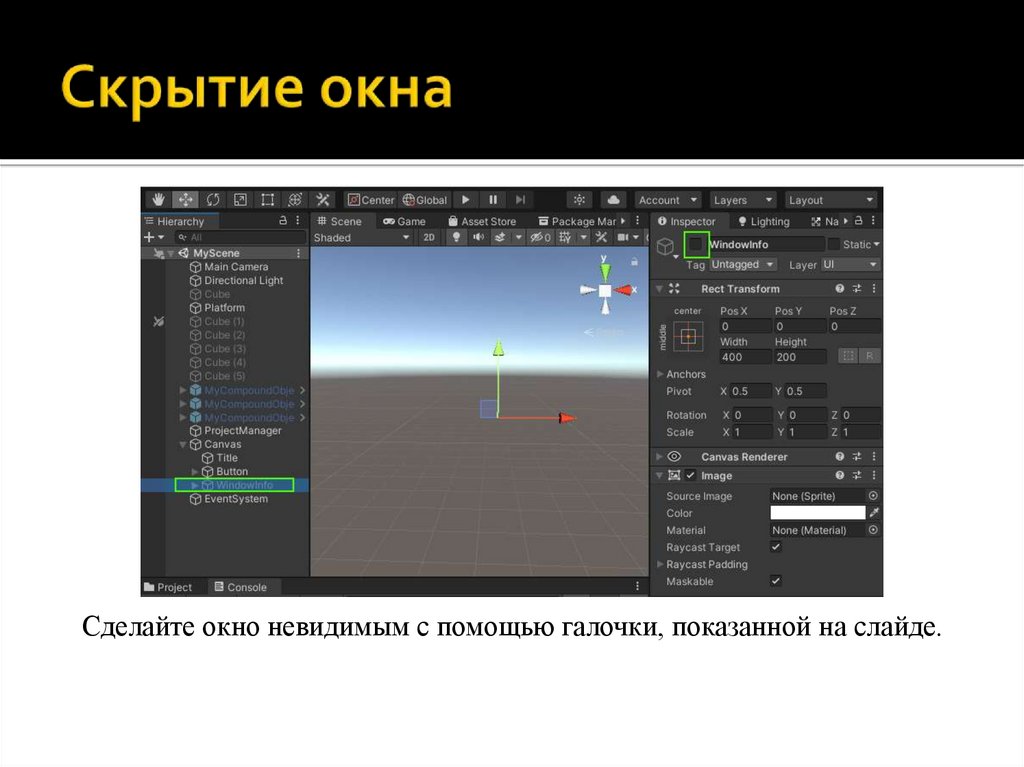1024x767 pixels.
Task: Switch to the Asset Store tab
Action: (x=482, y=221)
